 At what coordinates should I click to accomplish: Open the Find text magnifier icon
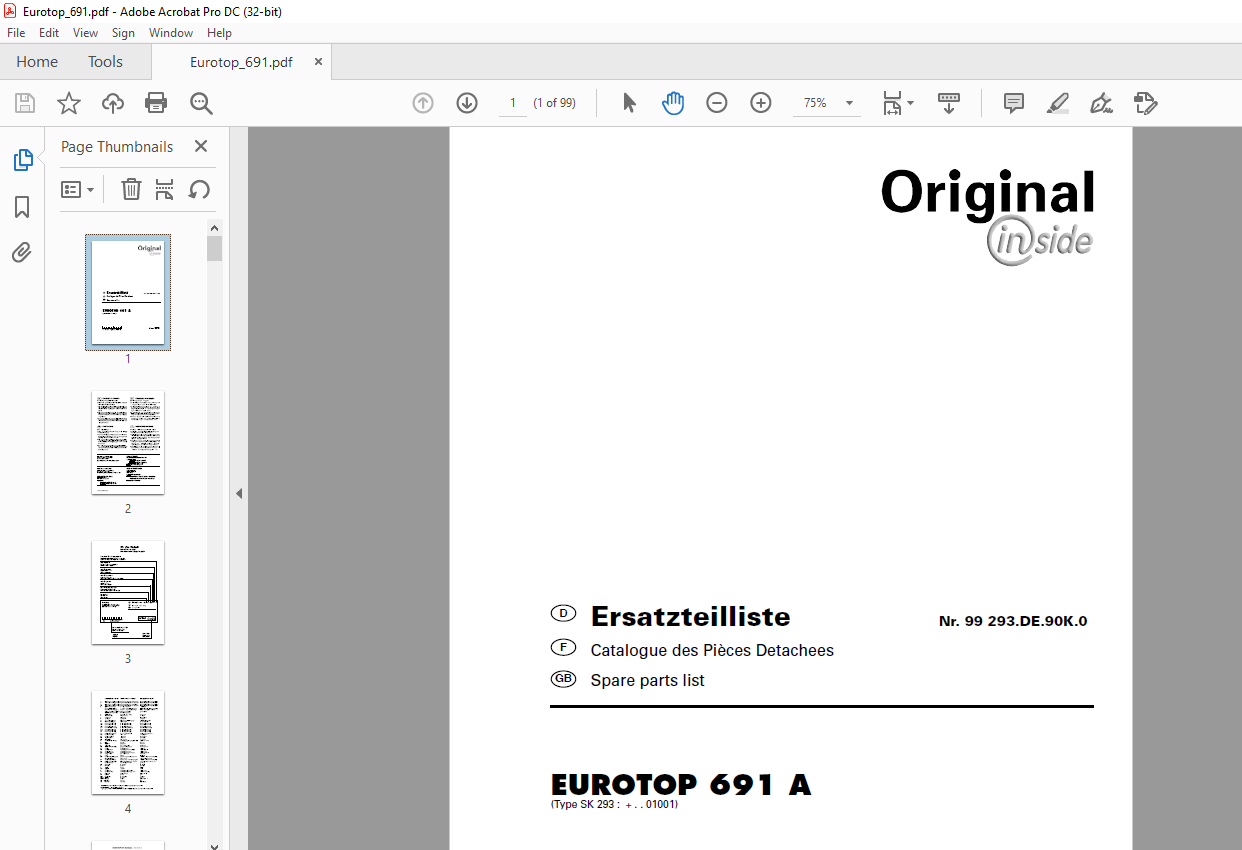coord(201,103)
